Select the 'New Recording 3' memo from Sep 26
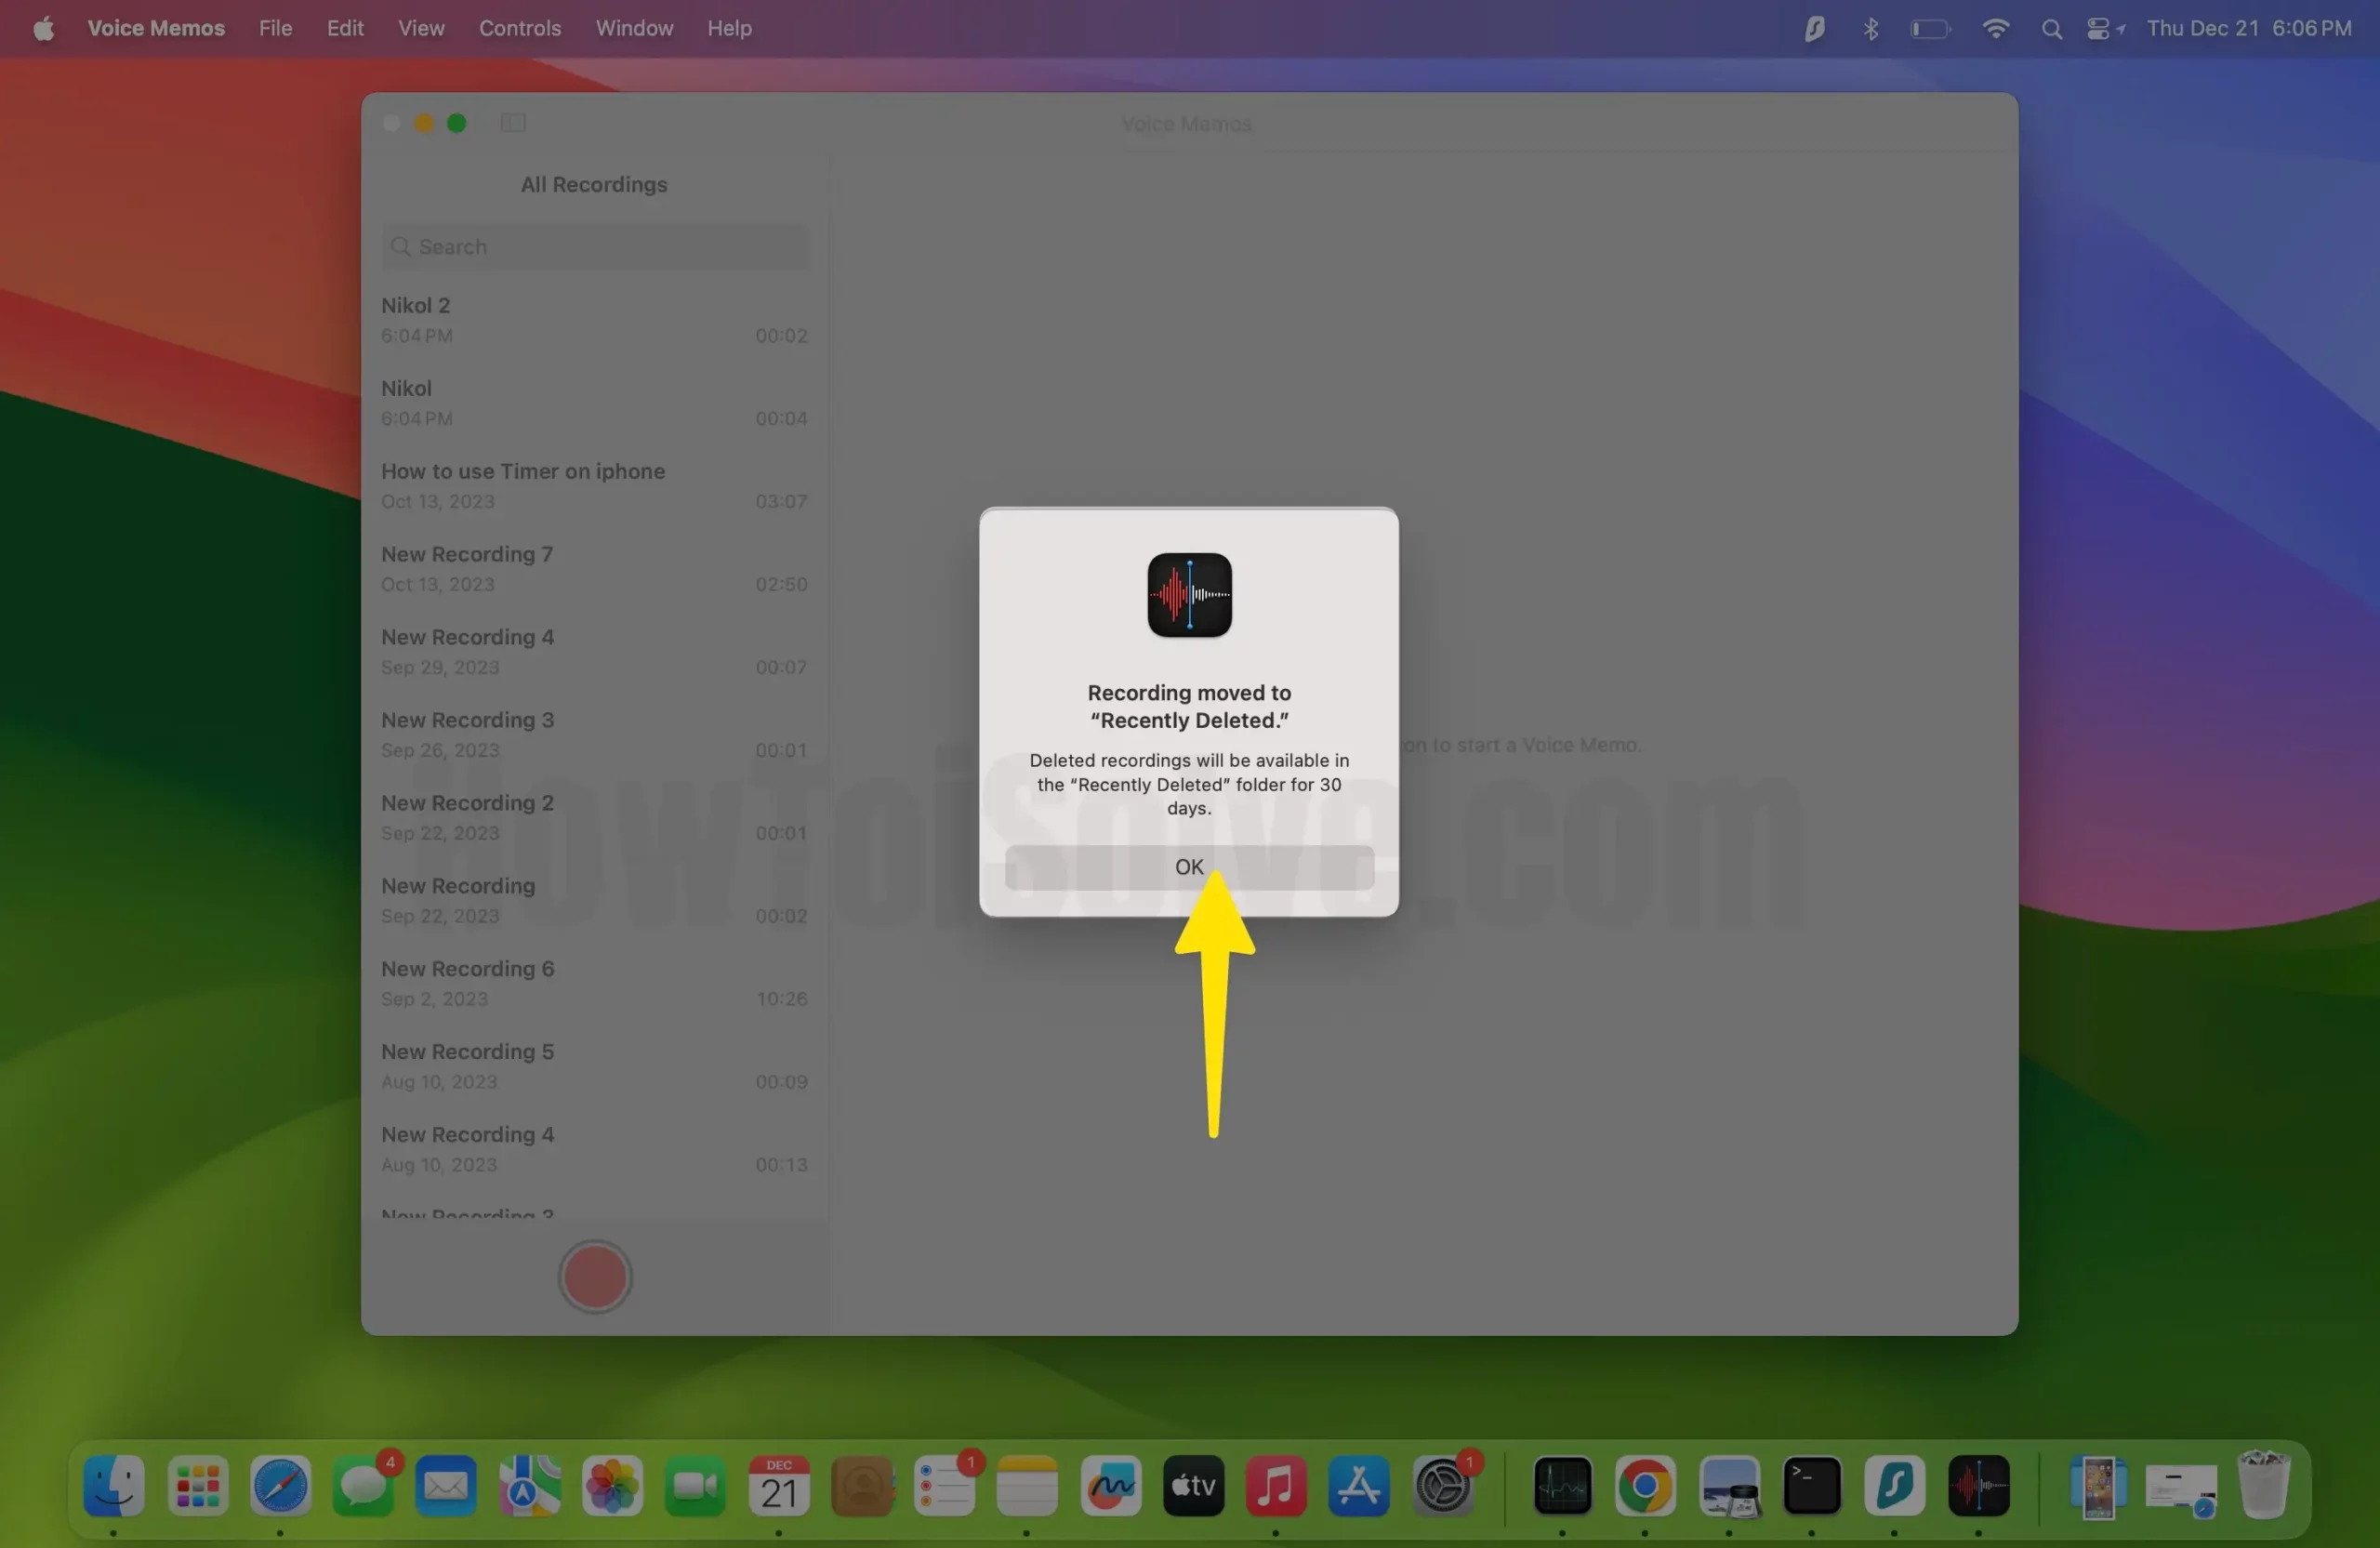Viewport: 2380px width, 1548px height. [595, 735]
